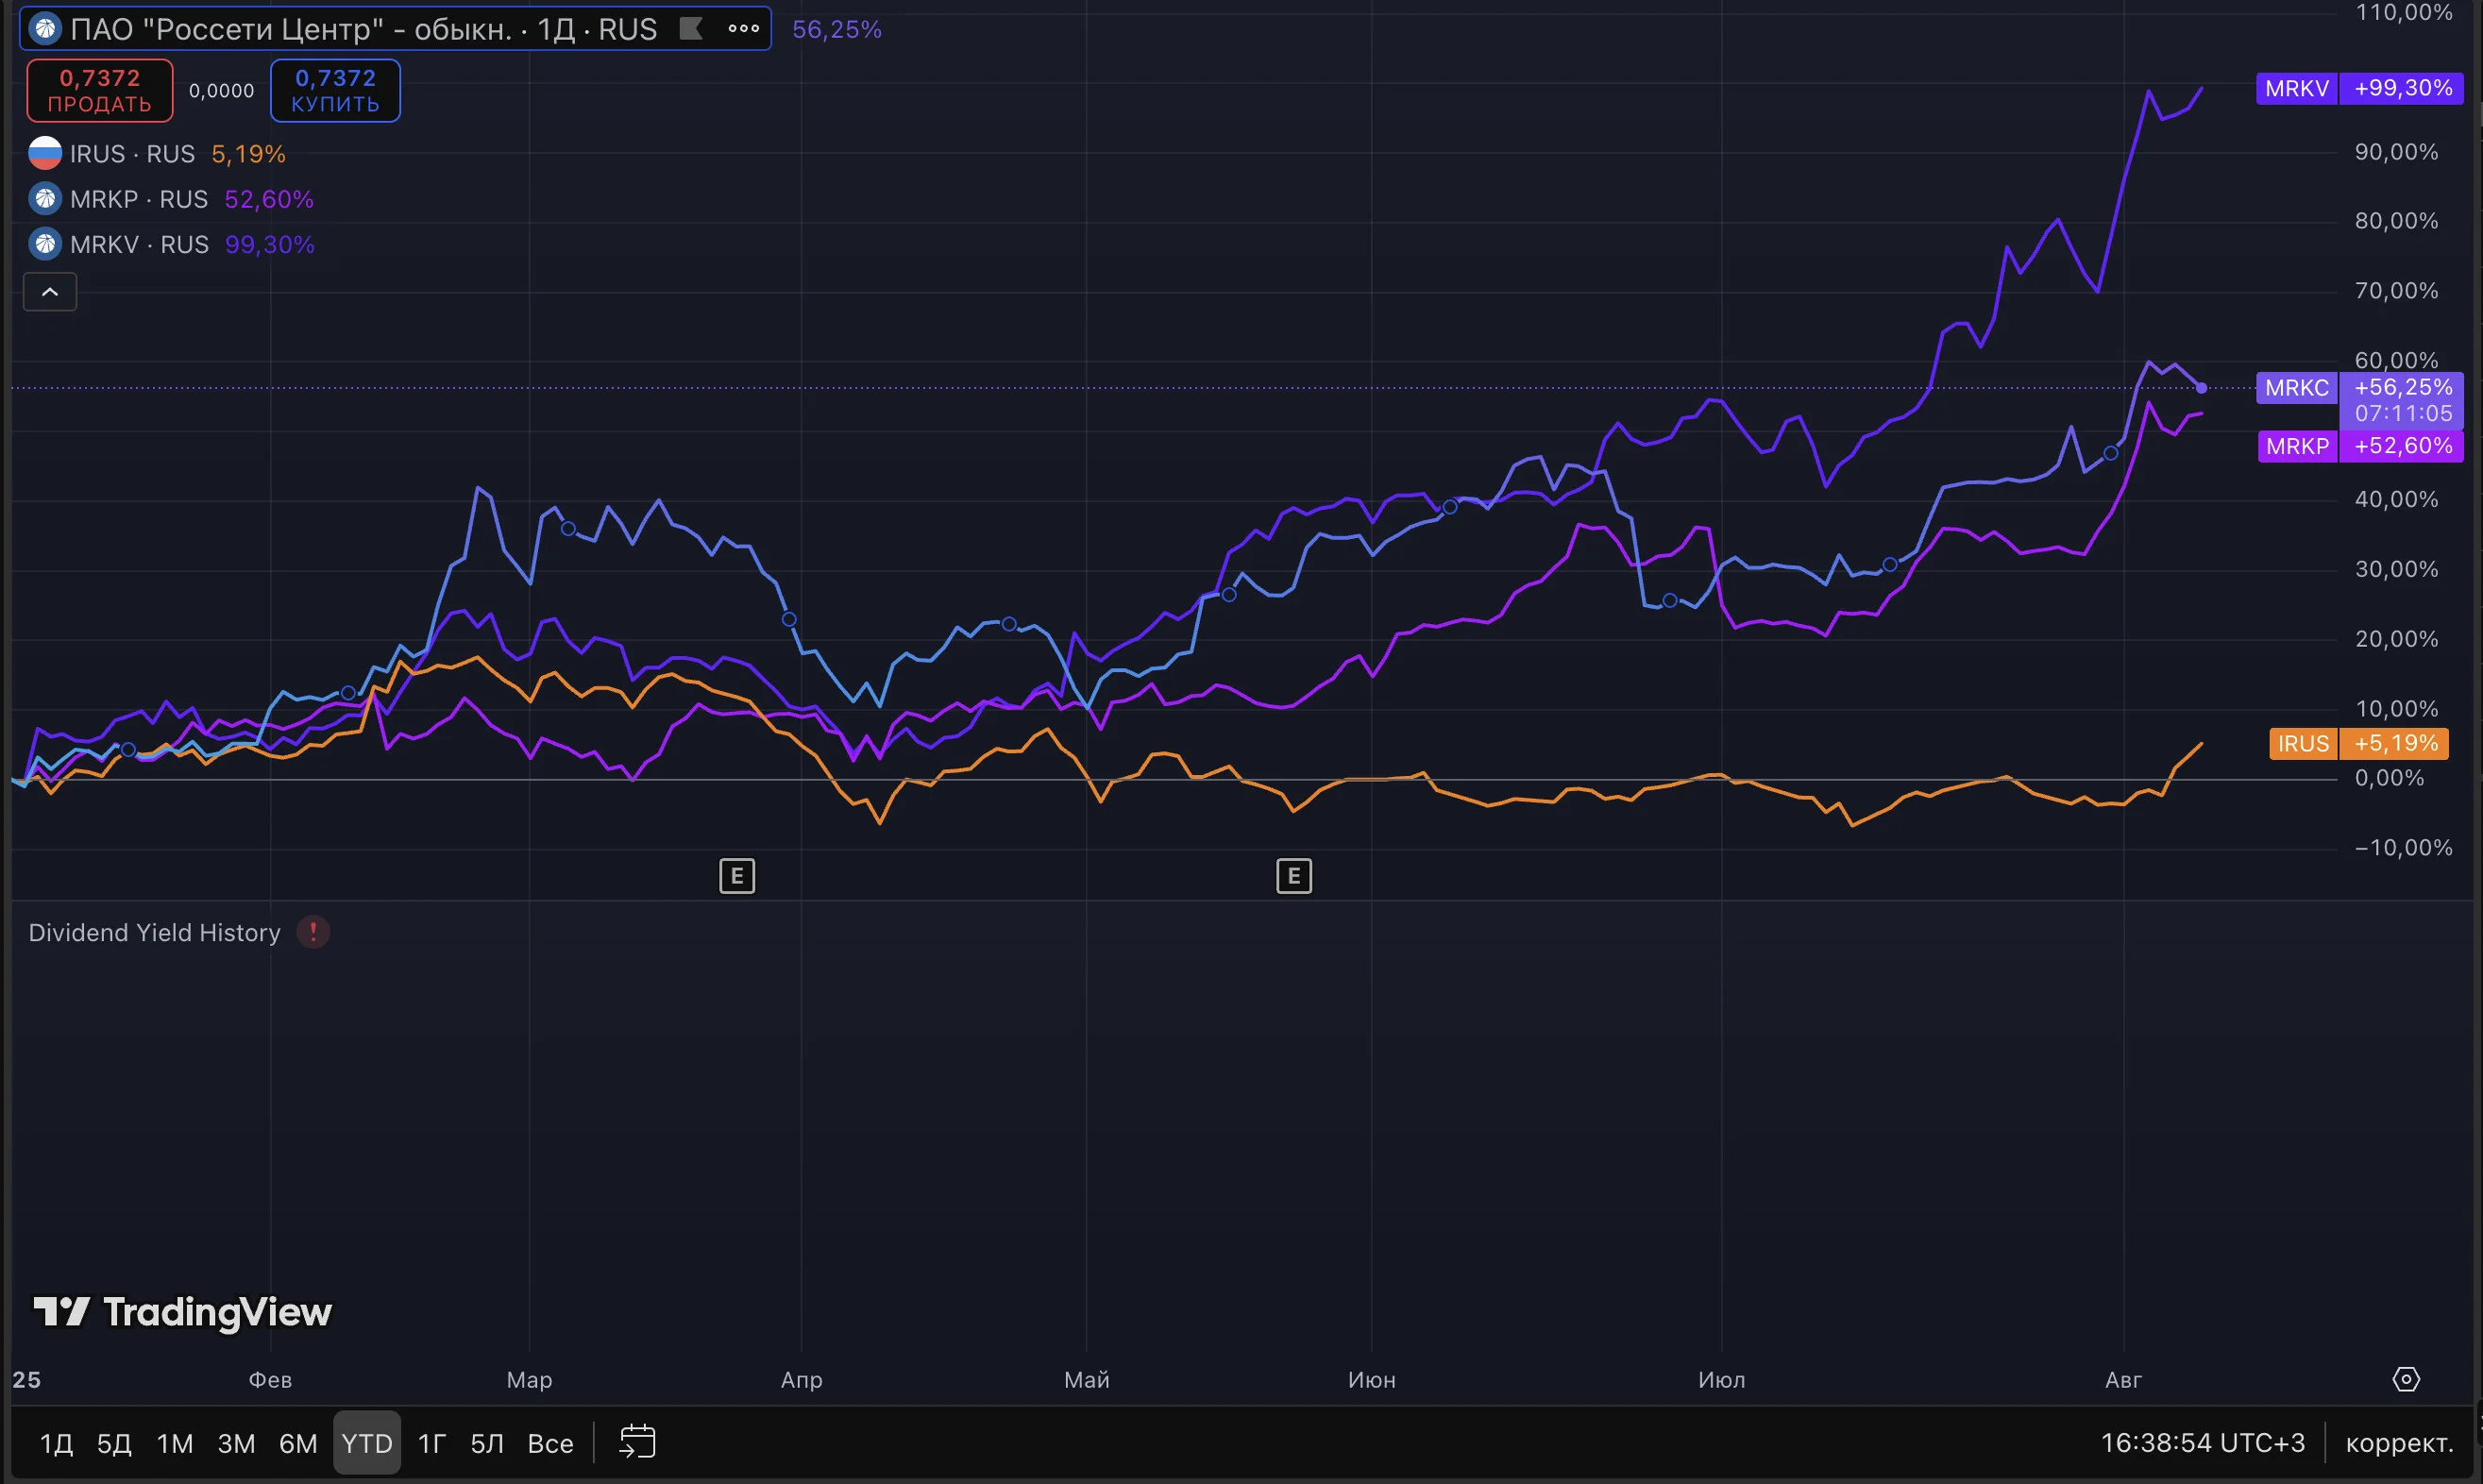Click the Russian flag icon beside IRUS
The image size is (2483, 1484).
coord(45,154)
